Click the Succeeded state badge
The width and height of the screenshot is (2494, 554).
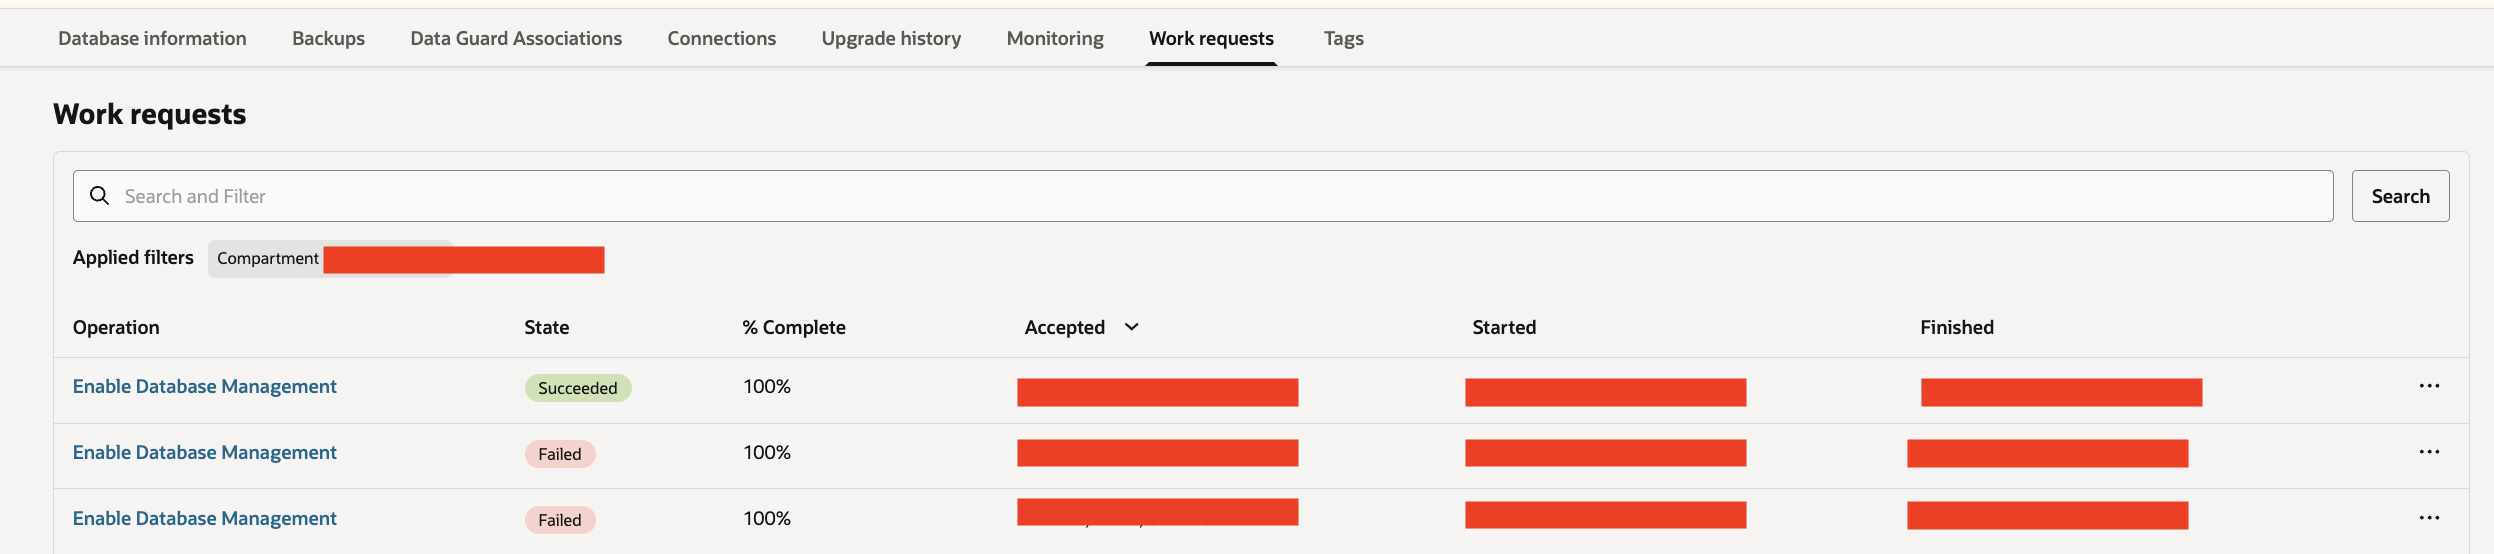click(577, 388)
